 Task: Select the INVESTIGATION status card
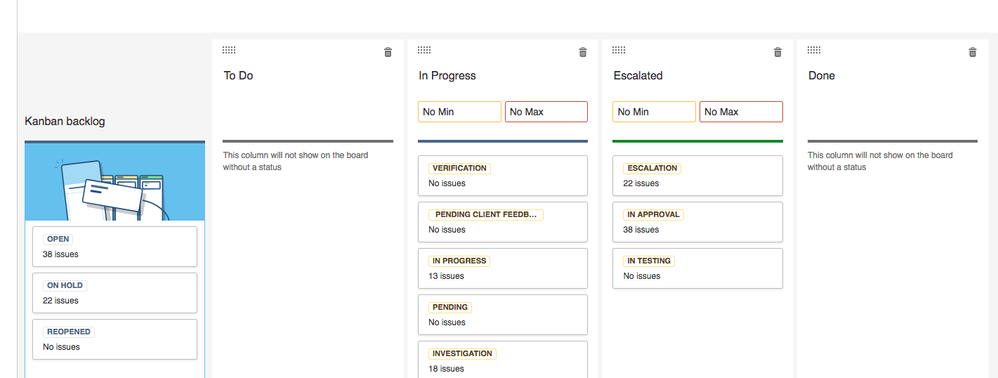pyautogui.click(x=503, y=360)
